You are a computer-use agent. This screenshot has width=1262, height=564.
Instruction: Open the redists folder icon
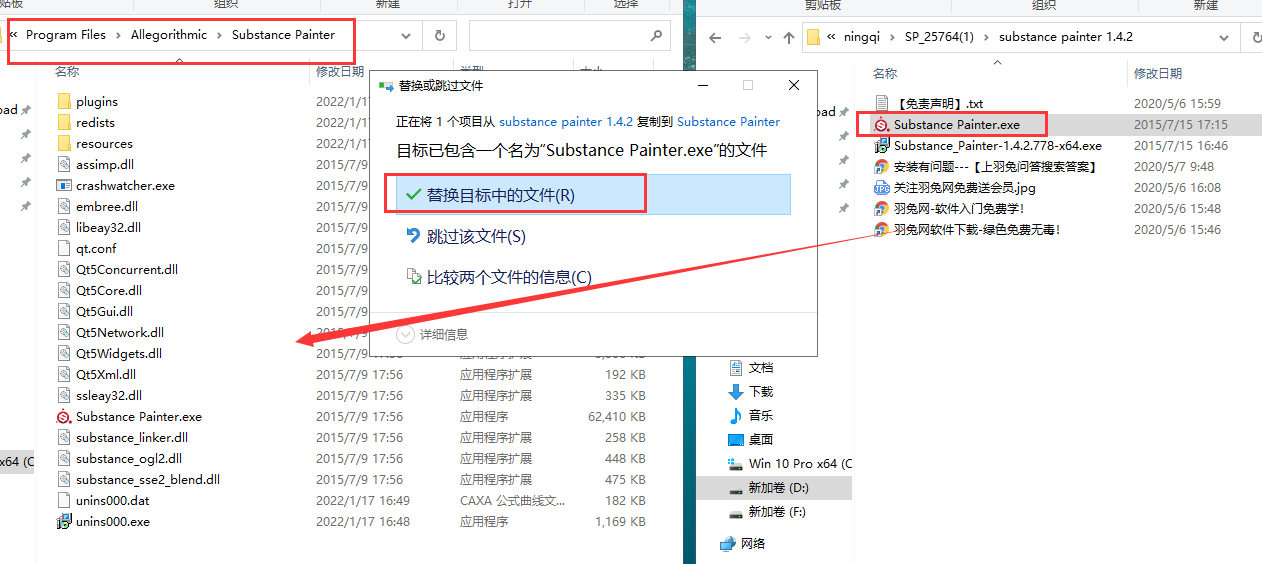[x=64, y=122]
